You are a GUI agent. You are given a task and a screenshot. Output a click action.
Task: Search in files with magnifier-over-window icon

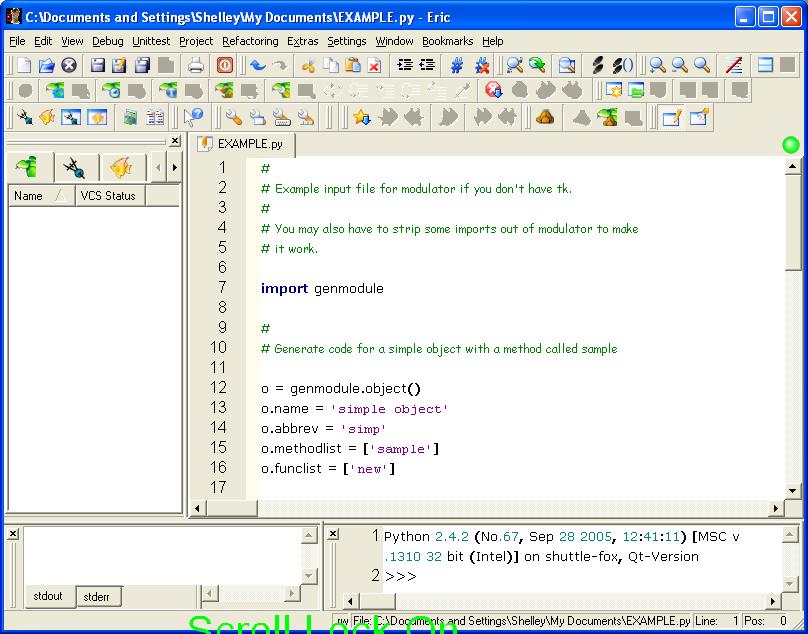(x=566, y=65)
